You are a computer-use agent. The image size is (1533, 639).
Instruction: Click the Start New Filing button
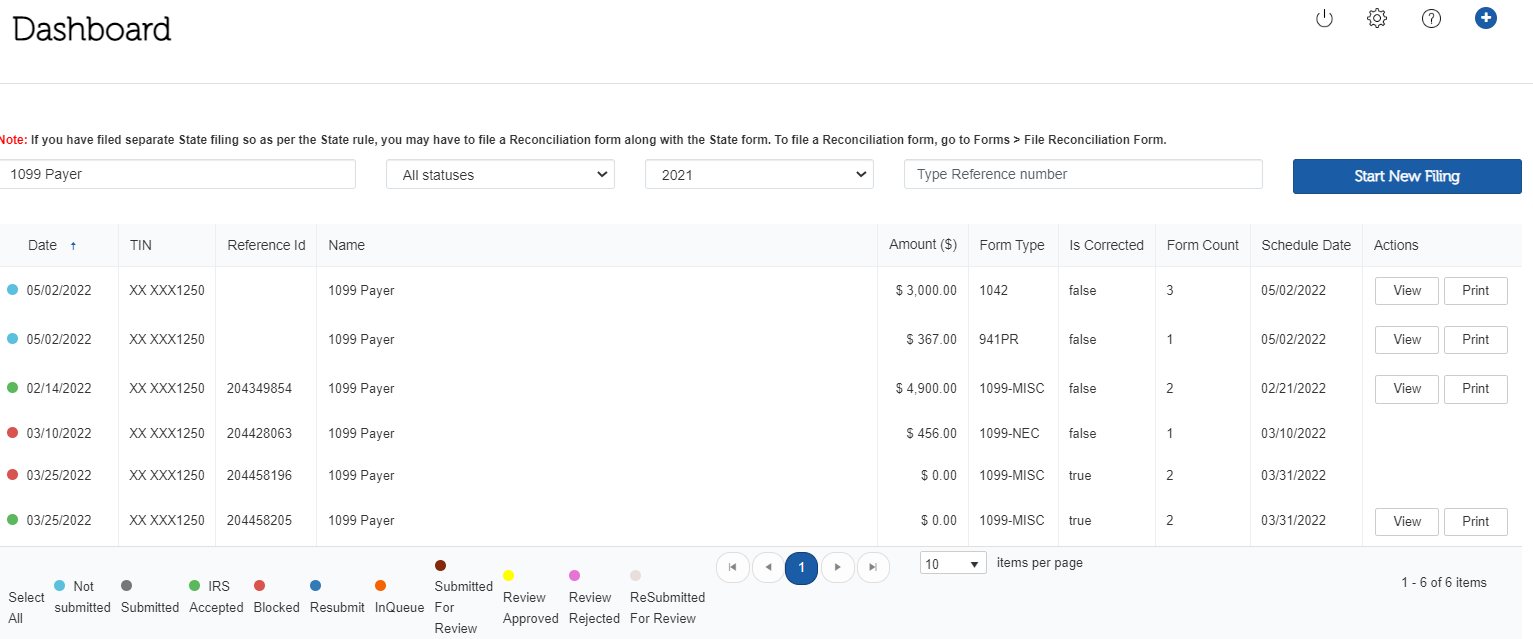[1407, 176]
